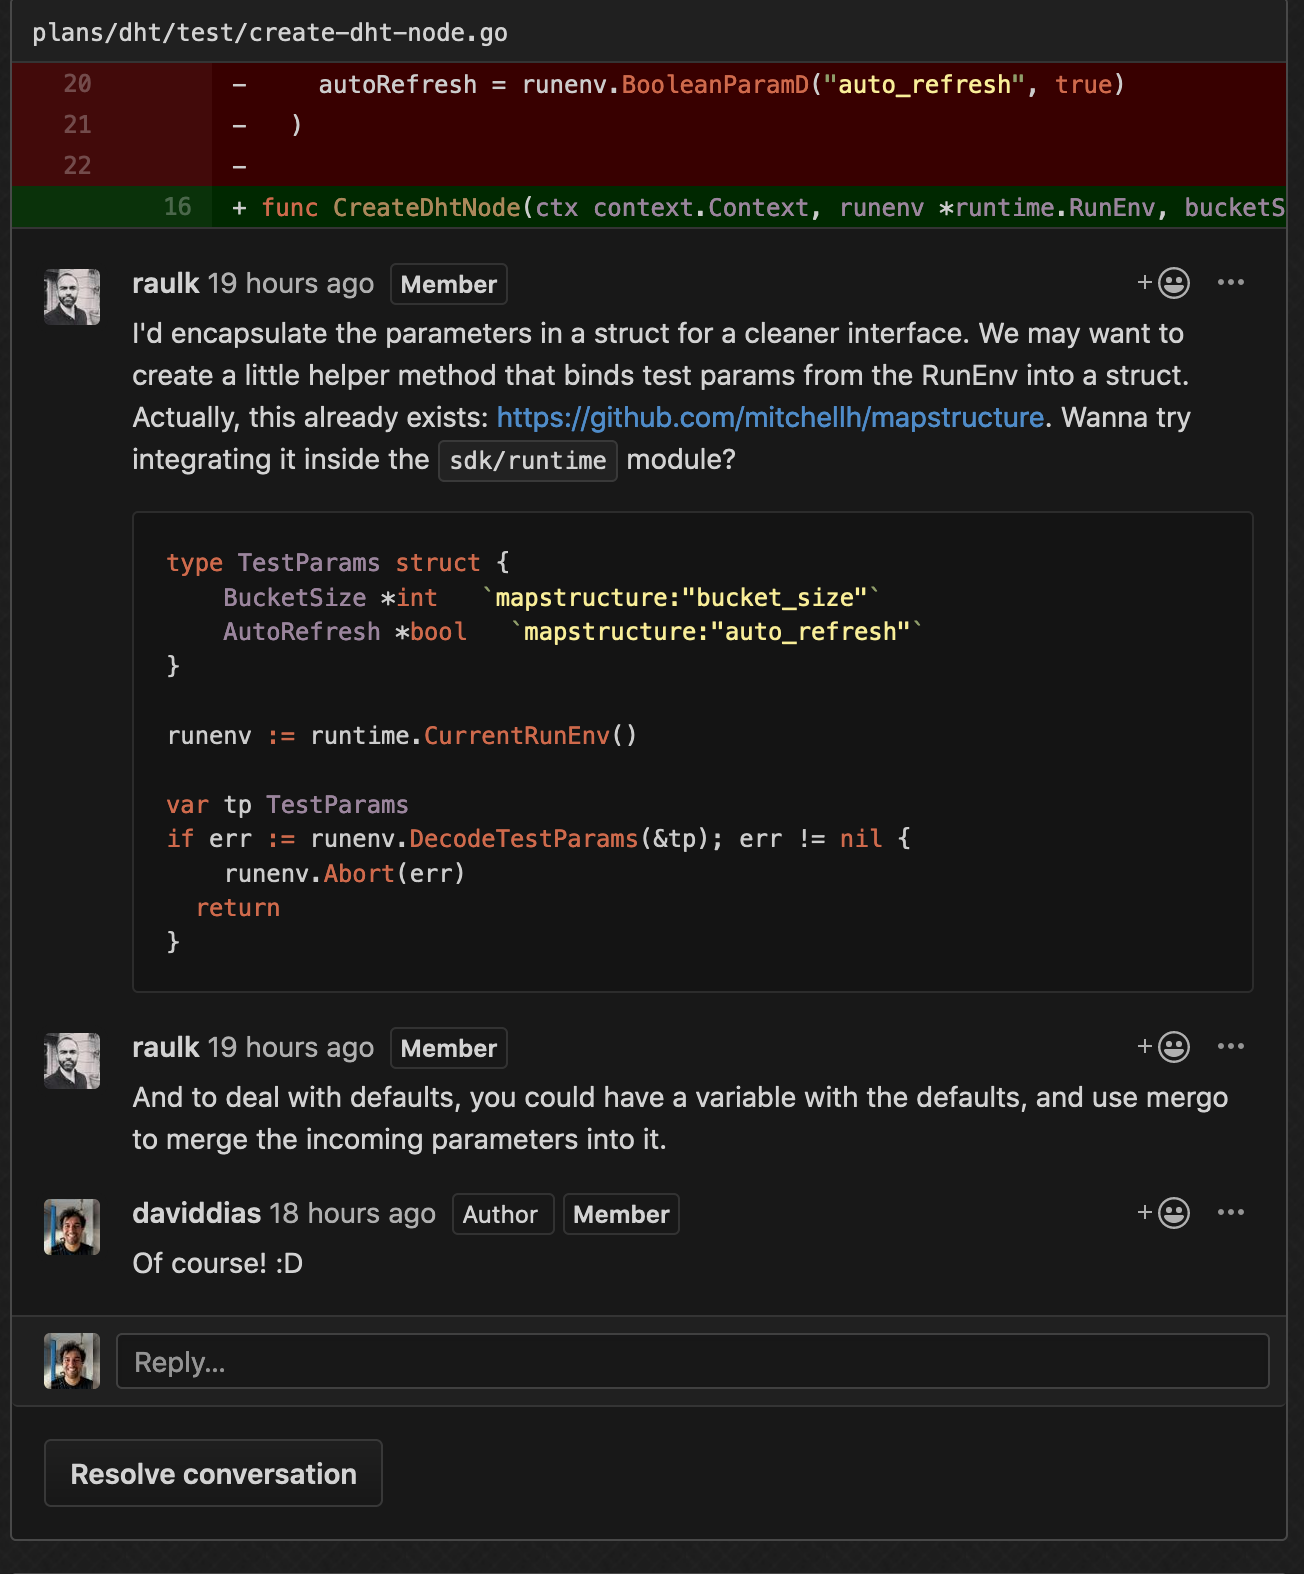
Task: Click your avatar beside the Reply field
Action: (x=72, y=1361)
